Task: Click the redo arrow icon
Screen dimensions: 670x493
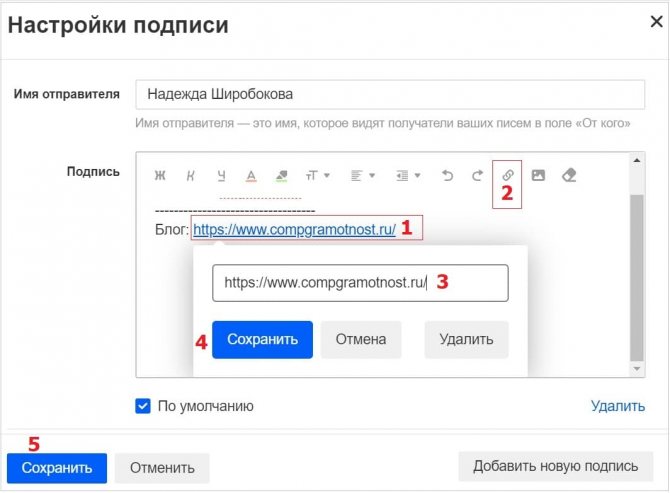Action: tap(477, 176)
